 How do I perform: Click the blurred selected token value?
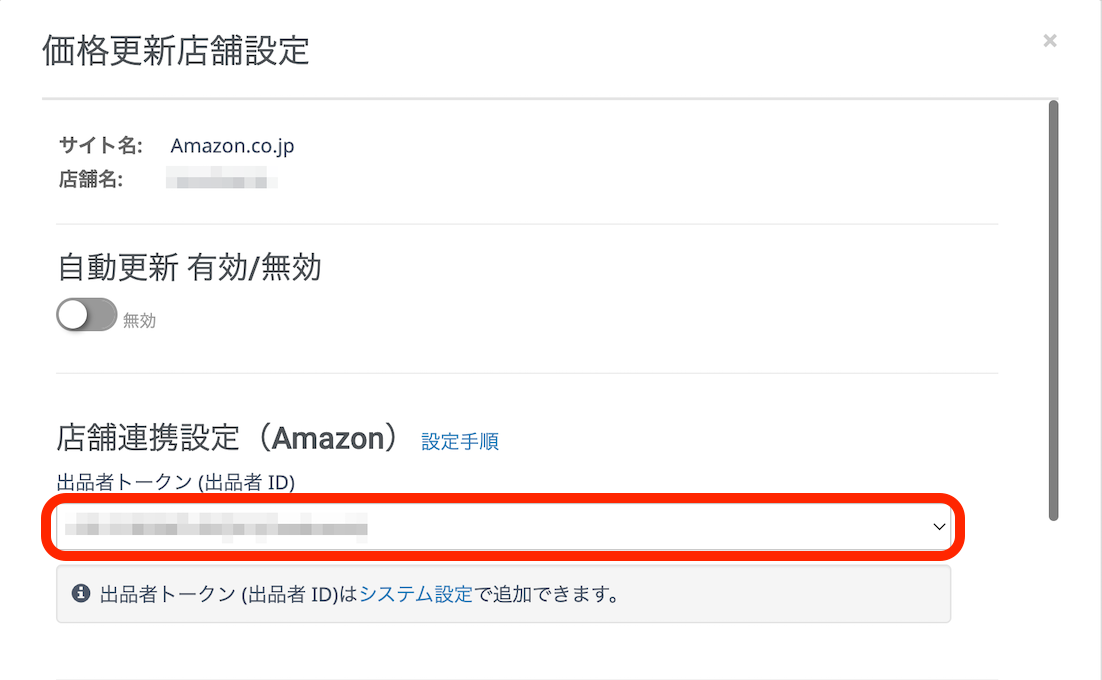click(x=215, y=526)
